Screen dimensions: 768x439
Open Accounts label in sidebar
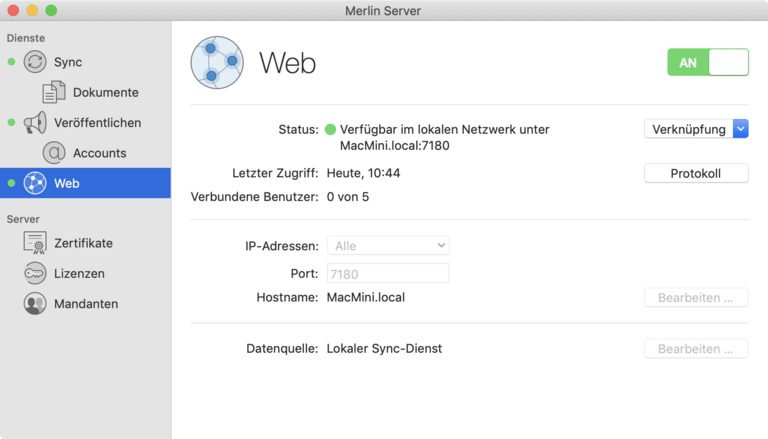(x=100, y=153)
